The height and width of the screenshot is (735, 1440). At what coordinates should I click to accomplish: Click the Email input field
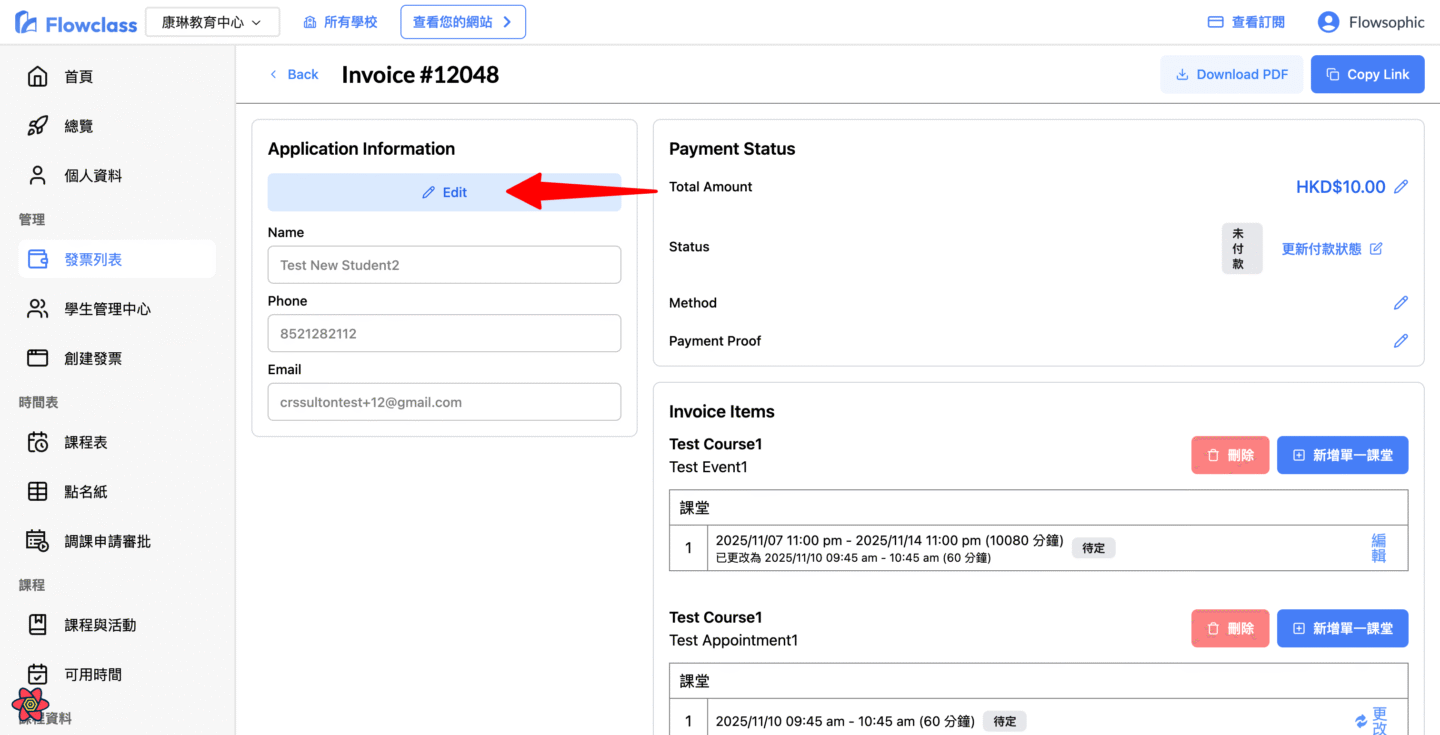pyautogui.click(x=444, y=402)
